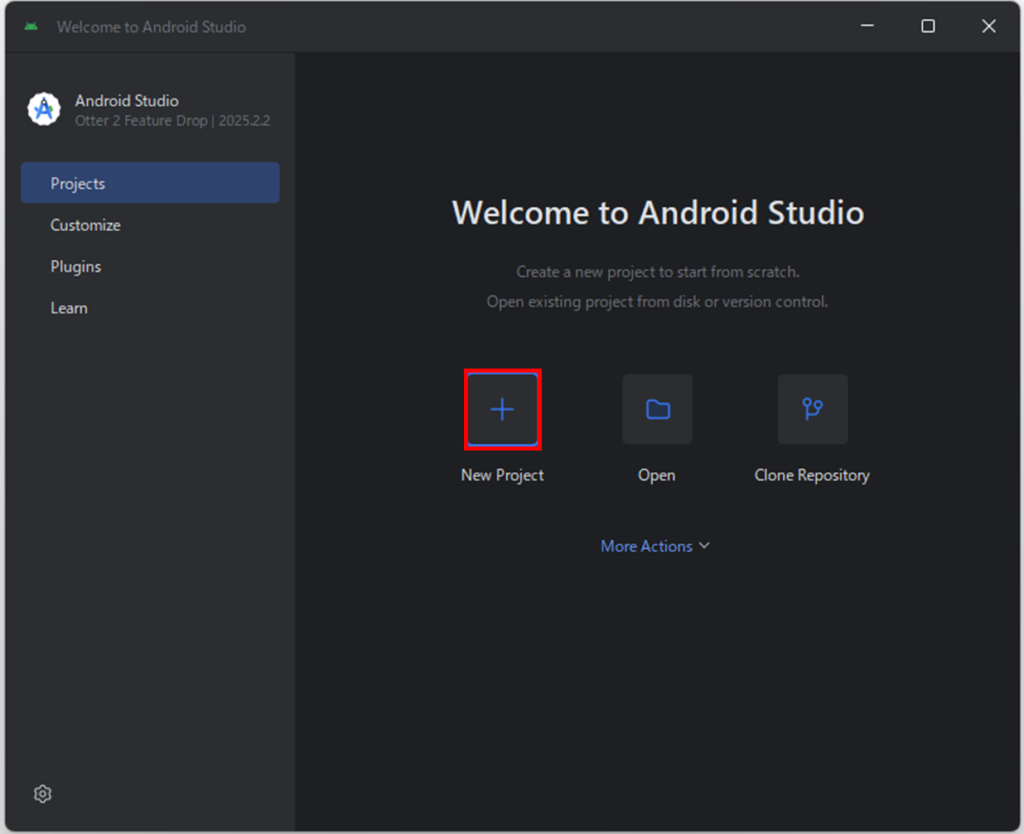Viewport: 1024px width, 834px height.
Task: Click the Clone Repository branch icon
Action: click(812, 409)
